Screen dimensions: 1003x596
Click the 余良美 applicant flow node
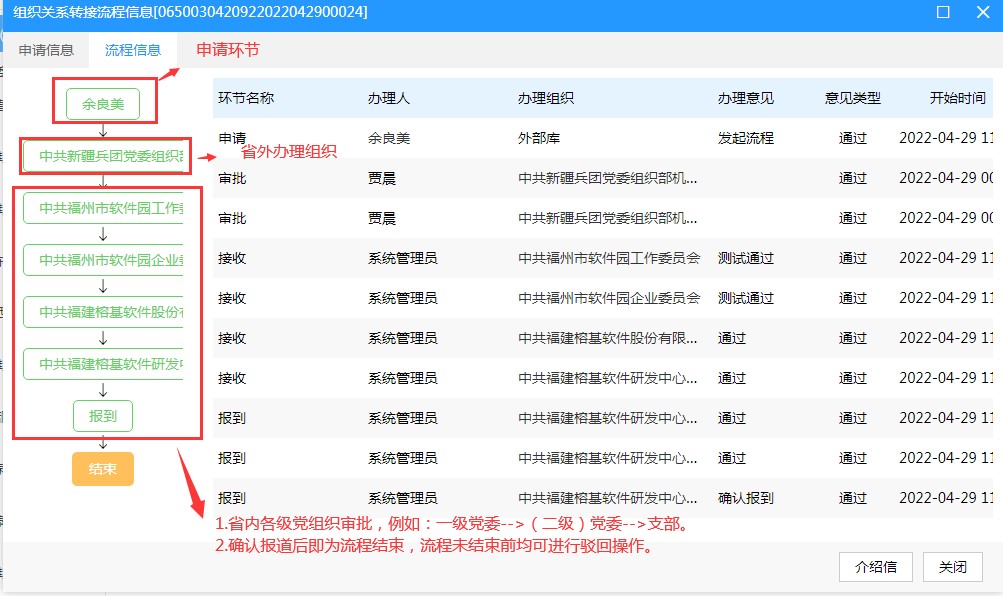point(103,103)
